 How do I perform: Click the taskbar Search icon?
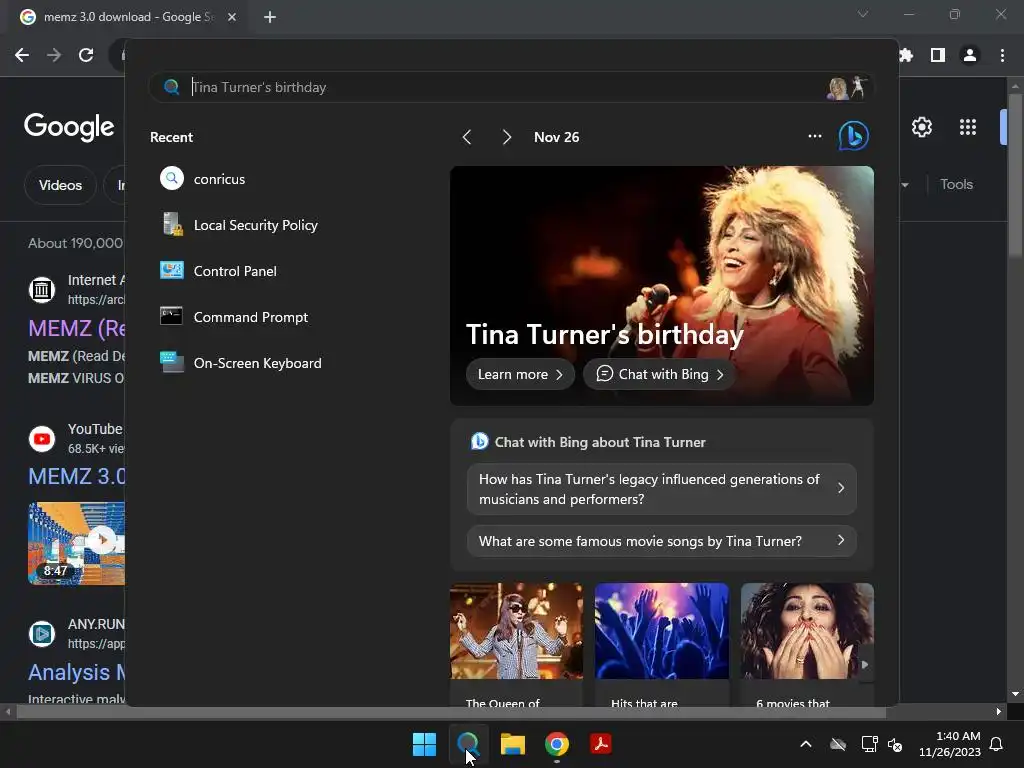468,744
